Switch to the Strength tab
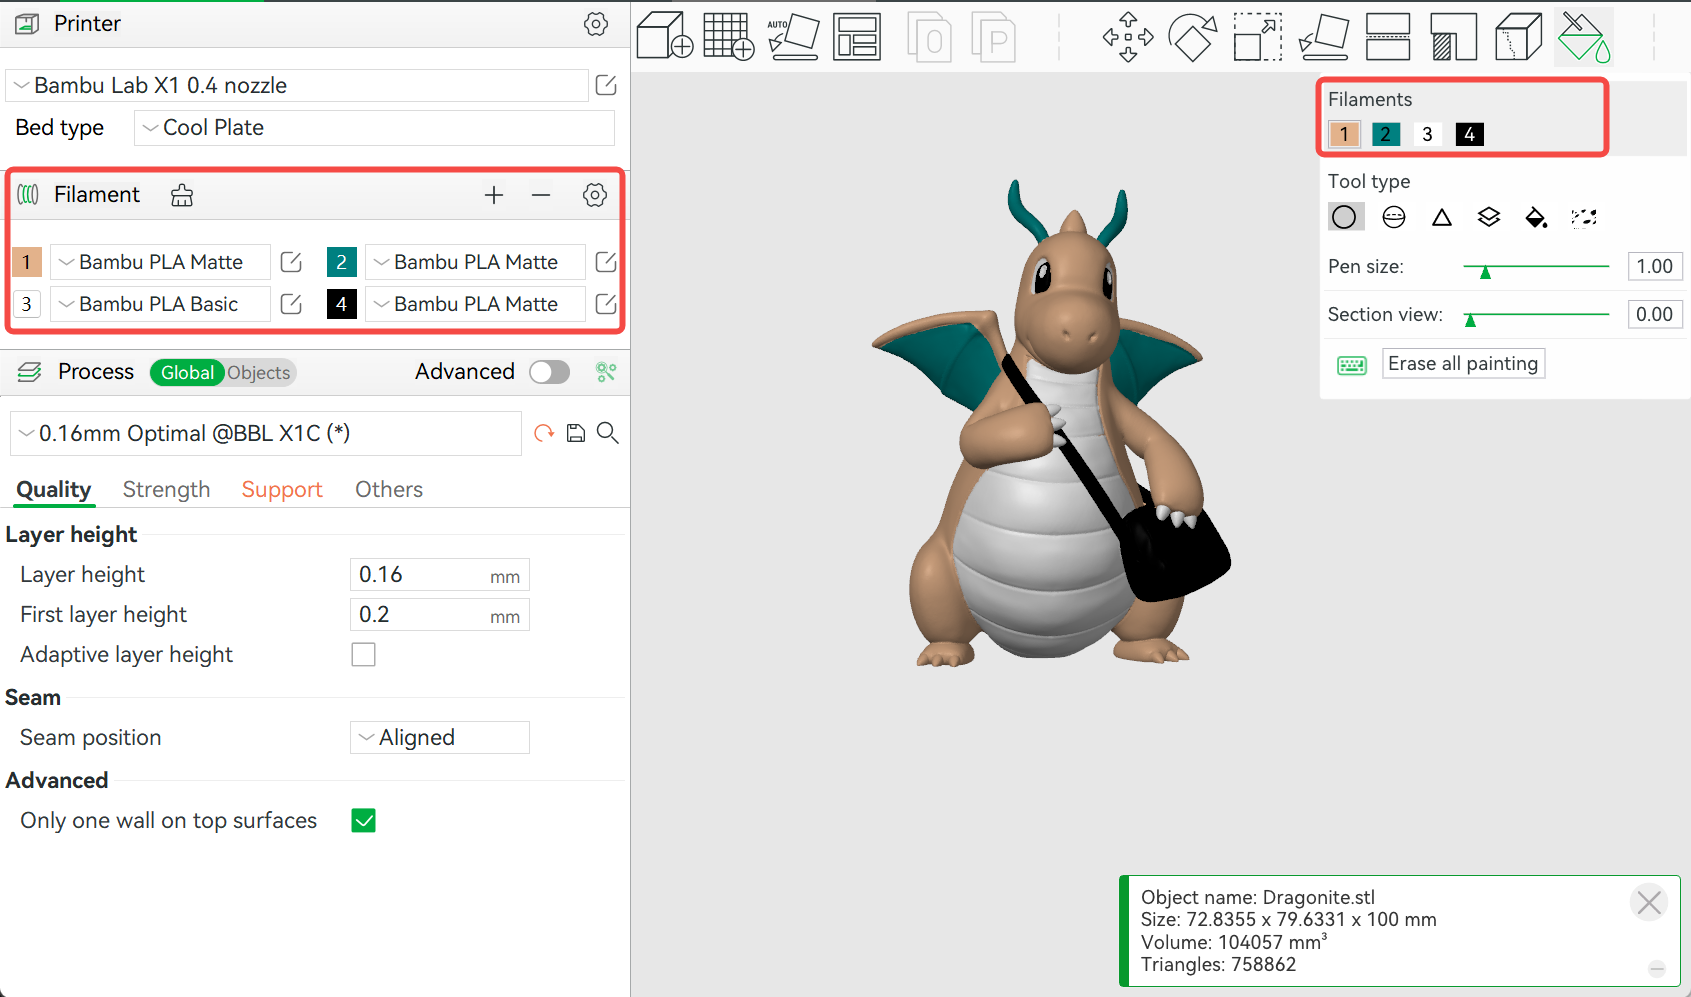Viewport: 1691px width, 997px height. coord(166,490)
